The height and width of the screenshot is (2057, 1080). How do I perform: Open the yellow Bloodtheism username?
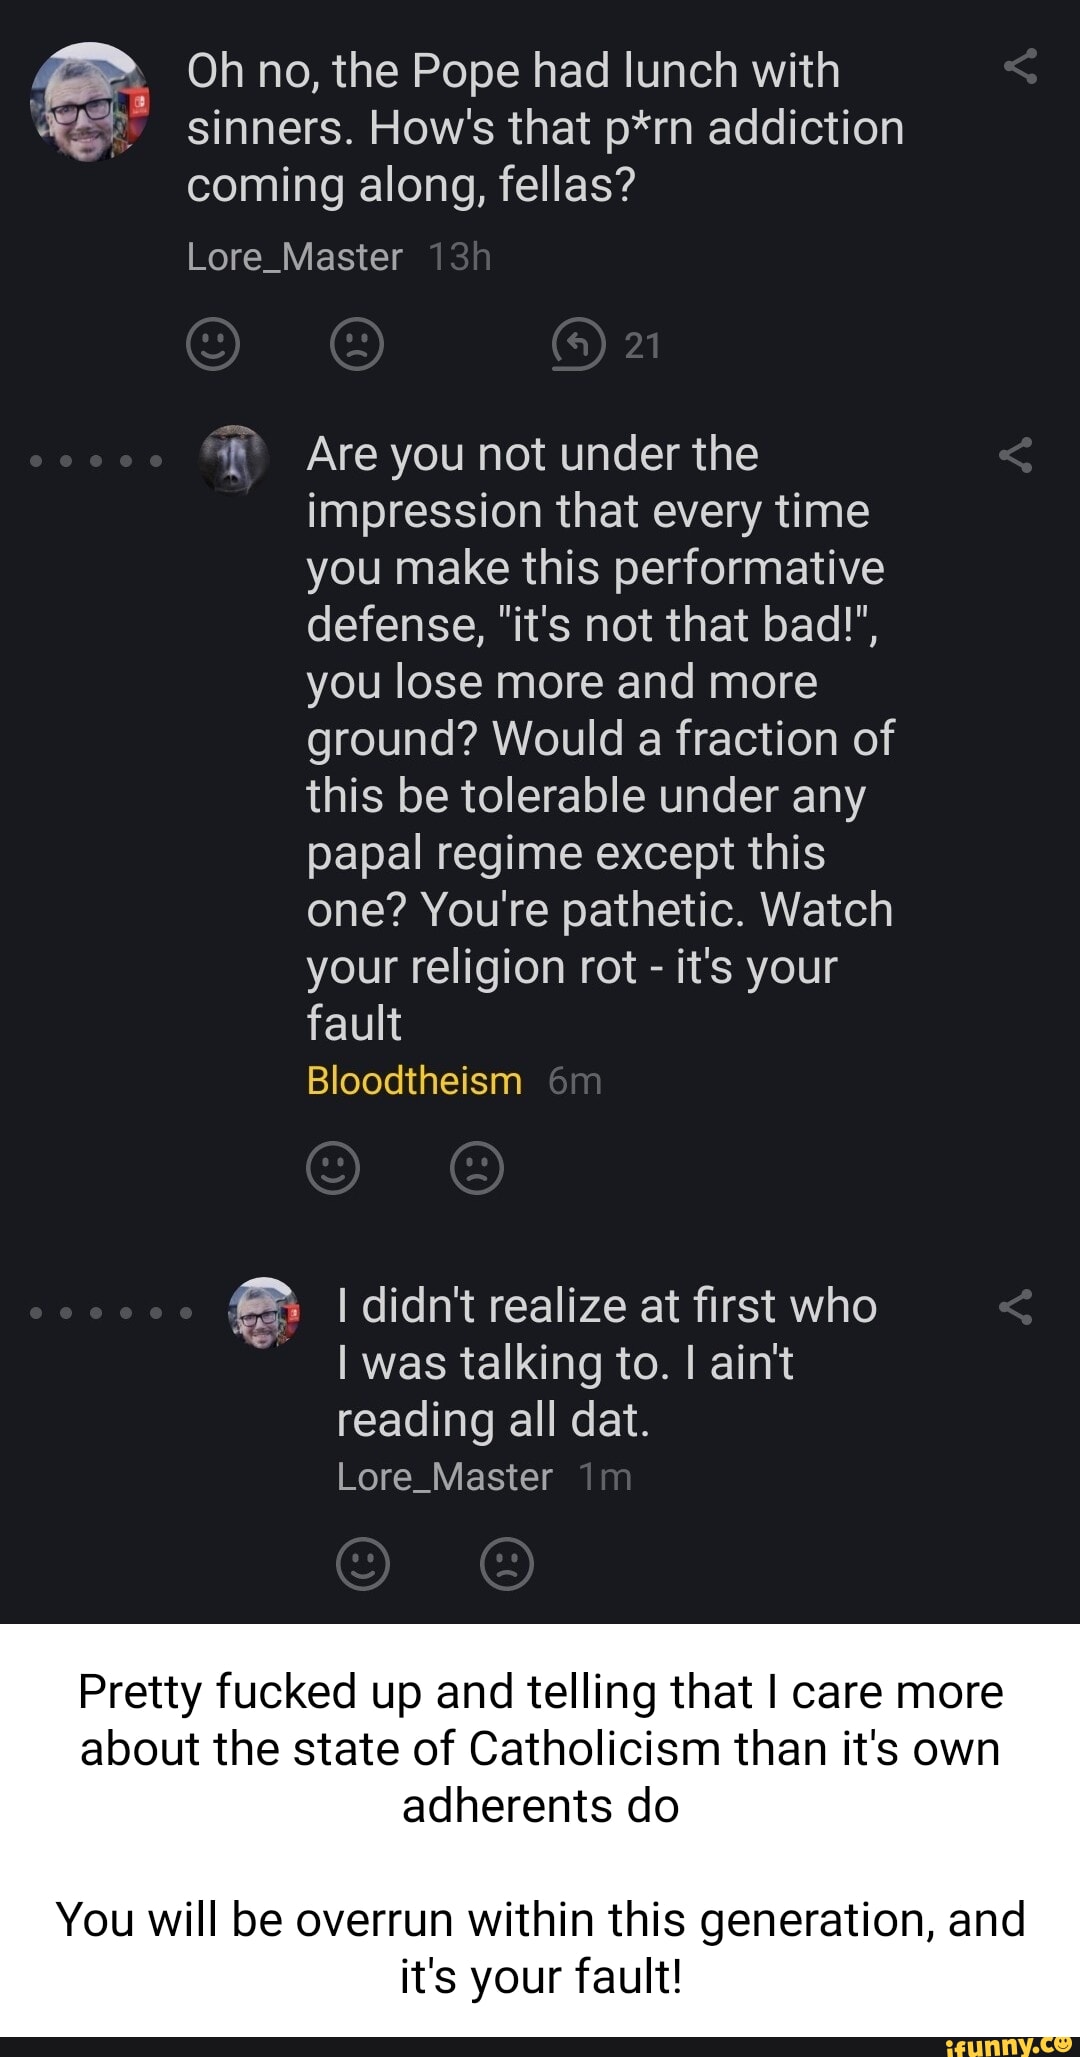click(x=414, y=1081)
